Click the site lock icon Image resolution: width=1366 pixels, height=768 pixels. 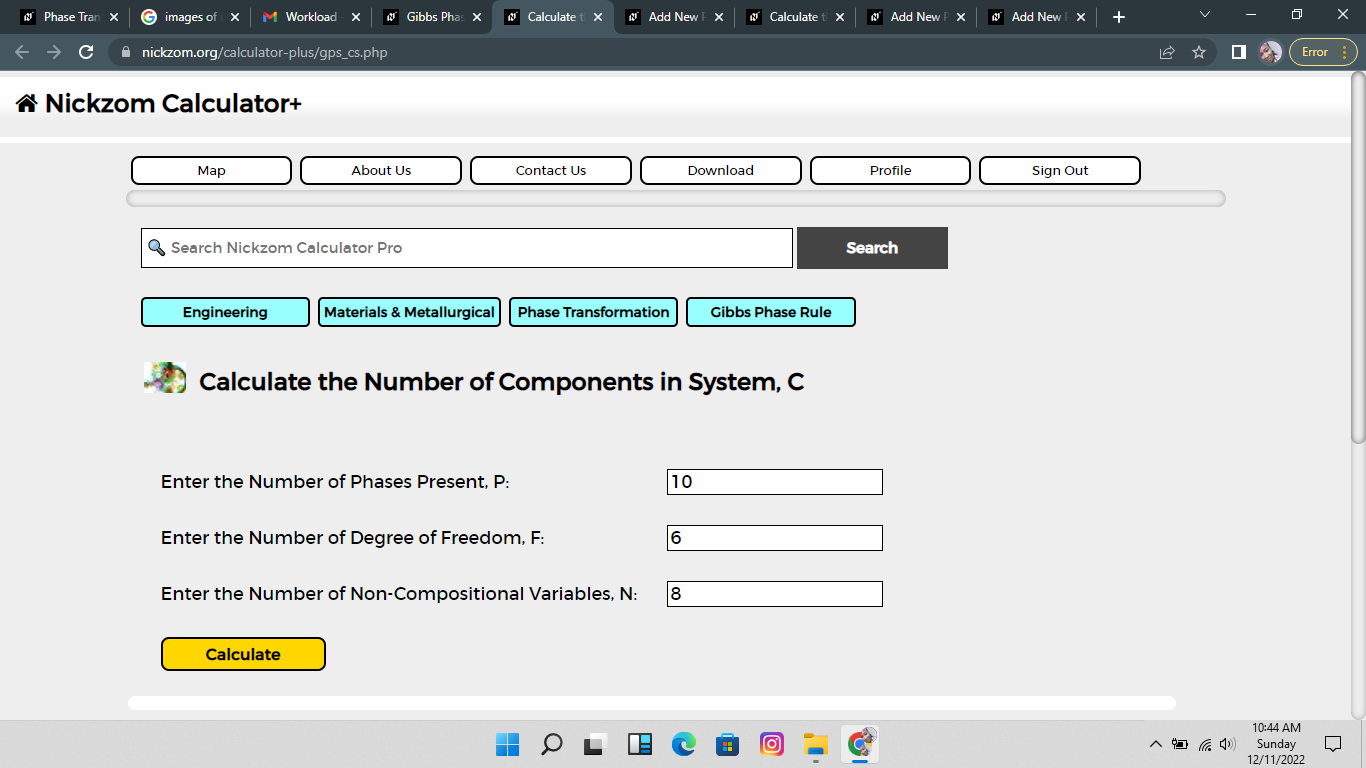coord(126,52)
